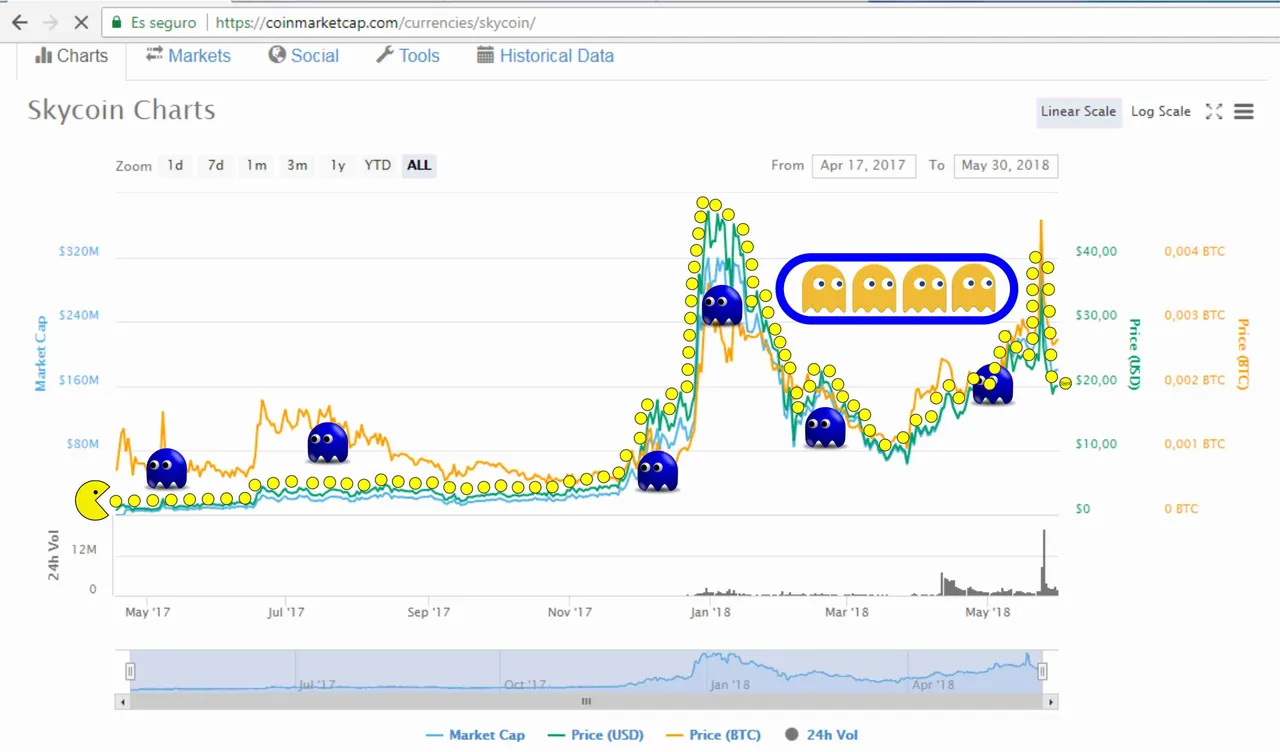Click the navigator scrollbar center grip
This screenshot has width=1280, height=752.
tap(587, 702)
